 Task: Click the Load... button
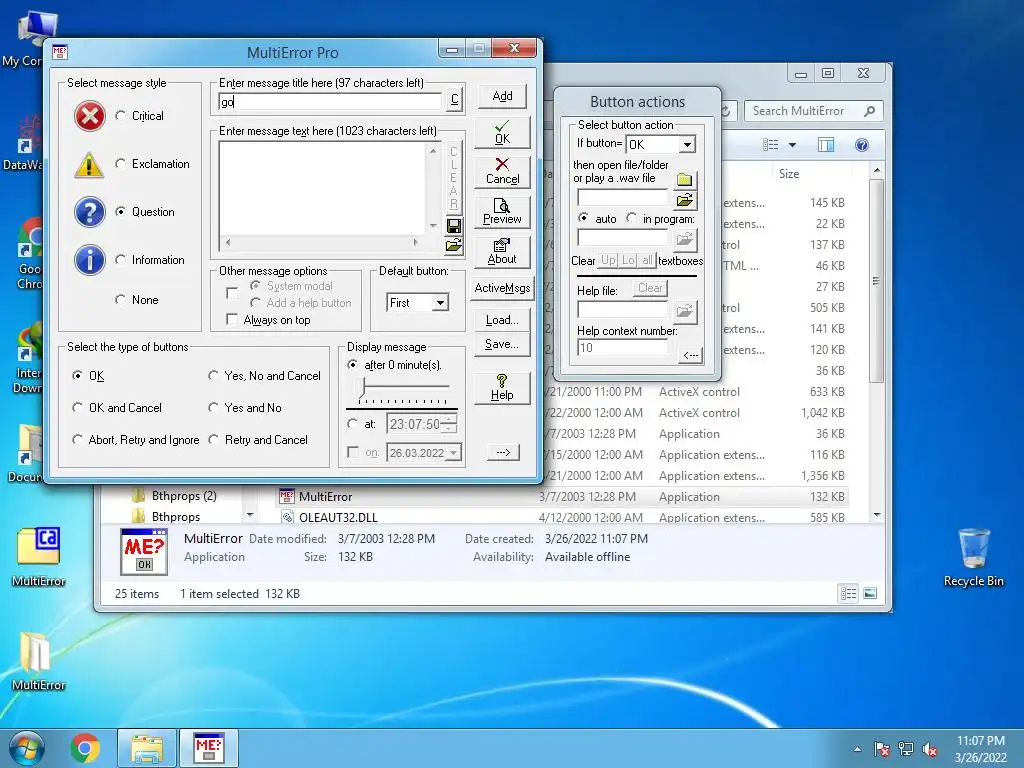pyautogui.click(x=502, y=320)
